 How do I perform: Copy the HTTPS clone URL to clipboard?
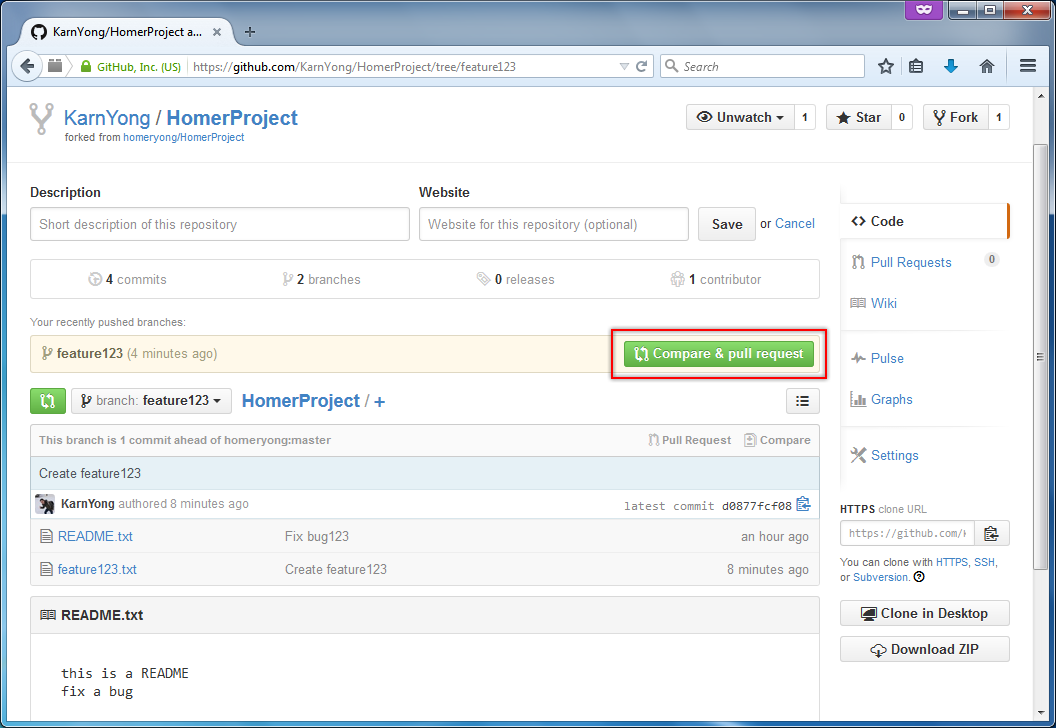point(991,533)
